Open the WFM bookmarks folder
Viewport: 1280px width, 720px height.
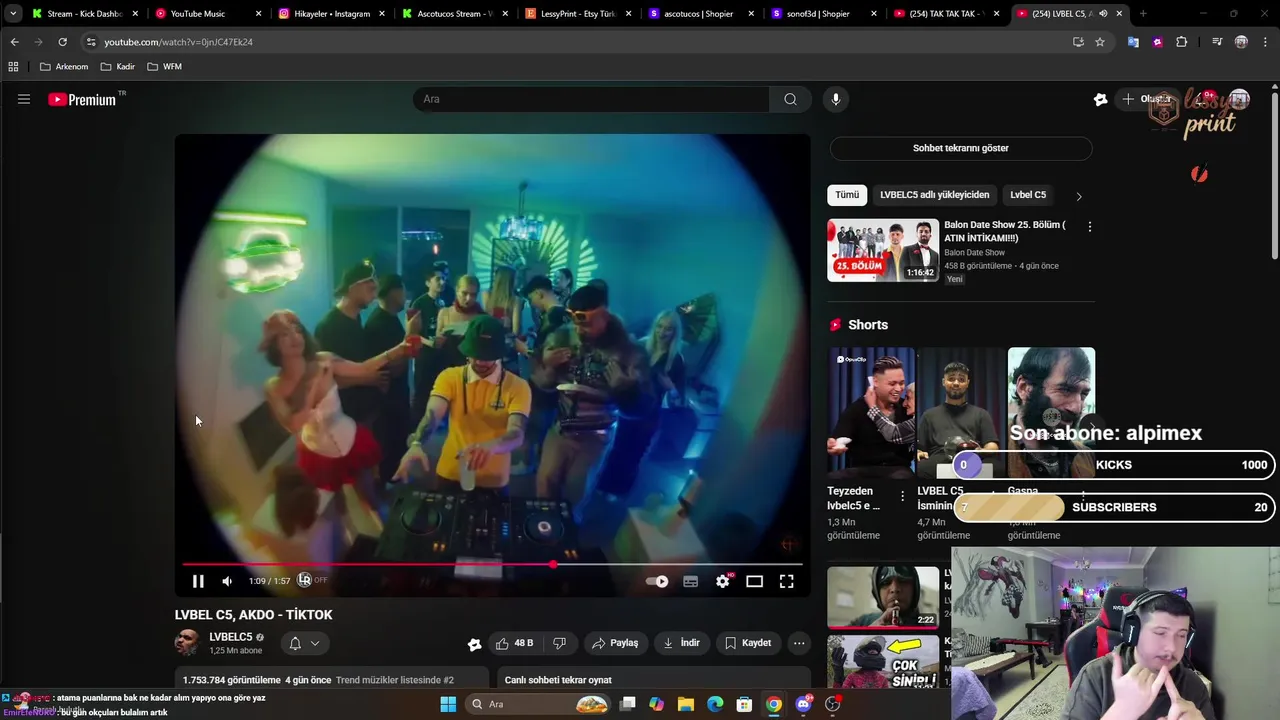coord(164,67)
